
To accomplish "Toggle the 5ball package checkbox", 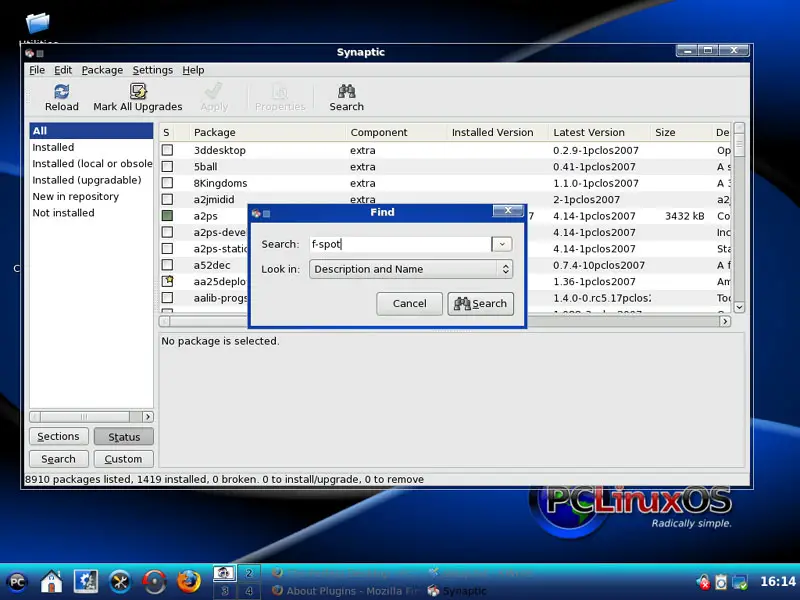I will pos(167,166).
